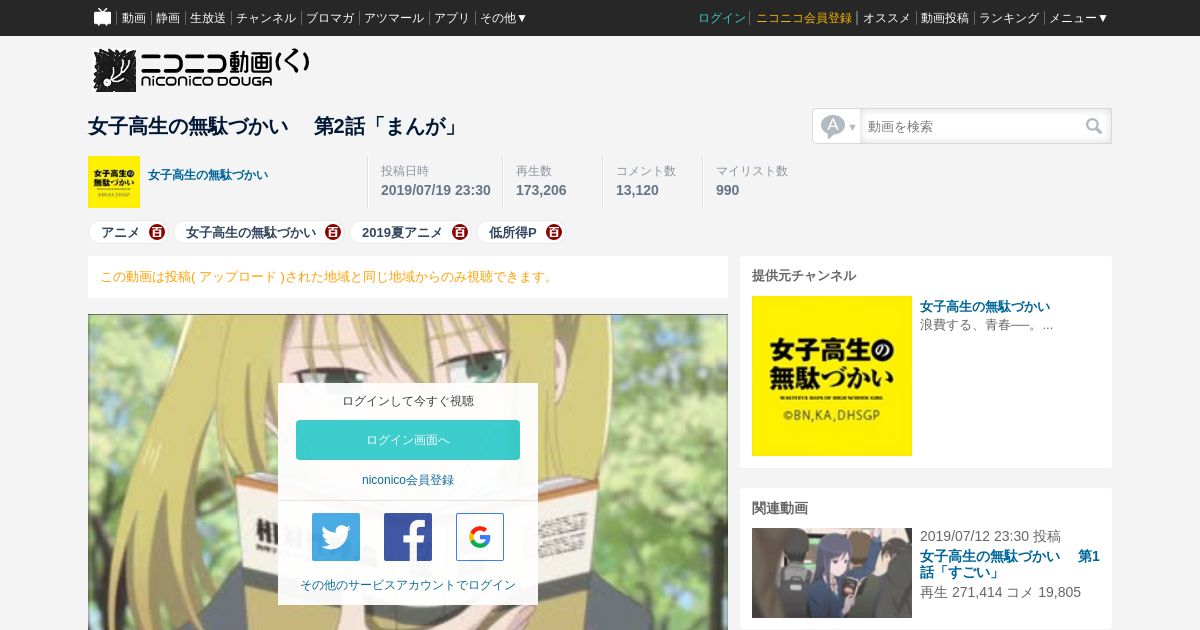Click the mylist count 990
This screenshot has height=630, width=1200.
coord(728,190)
